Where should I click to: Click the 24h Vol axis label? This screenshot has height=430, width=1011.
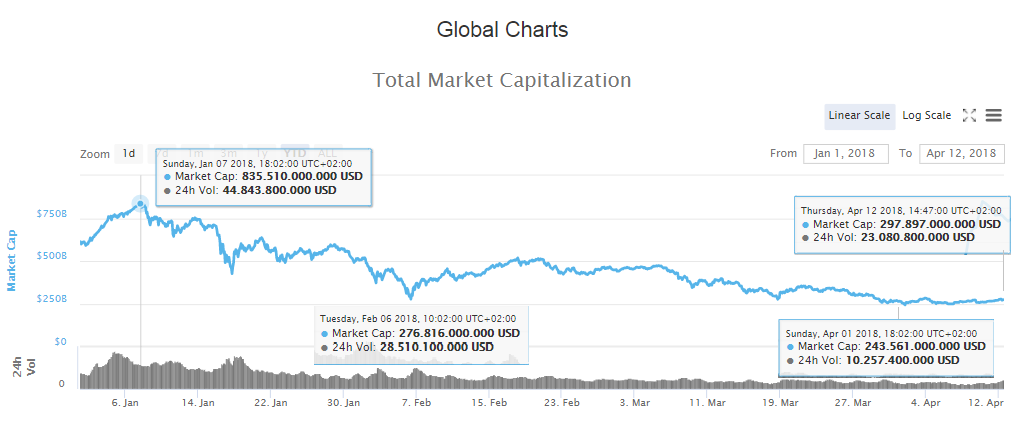click(24, 366)
